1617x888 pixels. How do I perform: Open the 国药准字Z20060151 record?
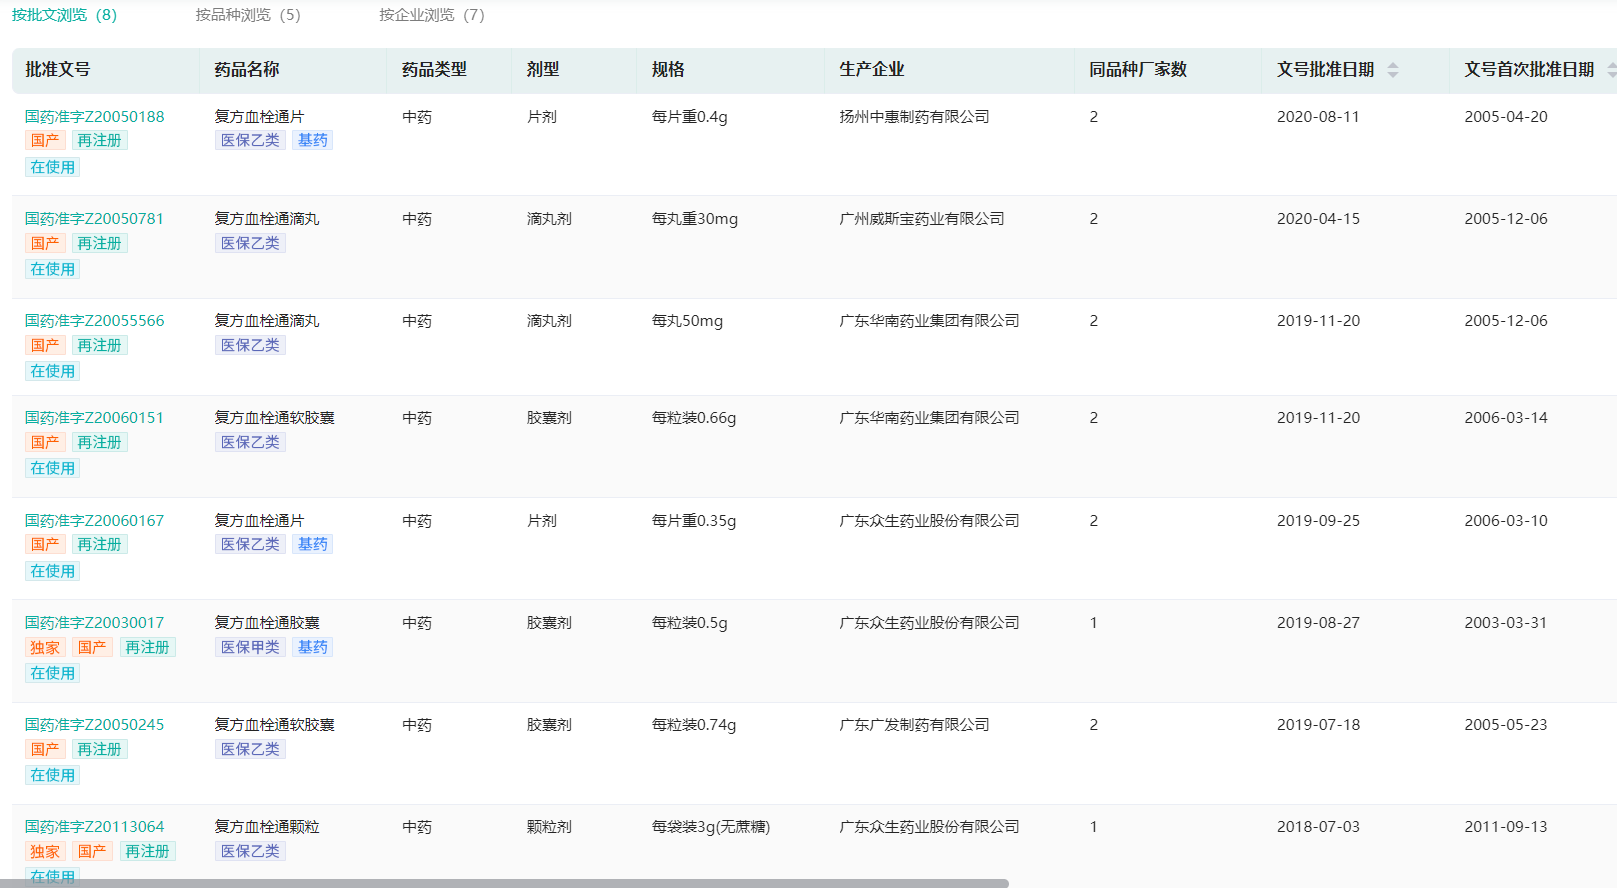pyautogui.click(x=94, y=418)
